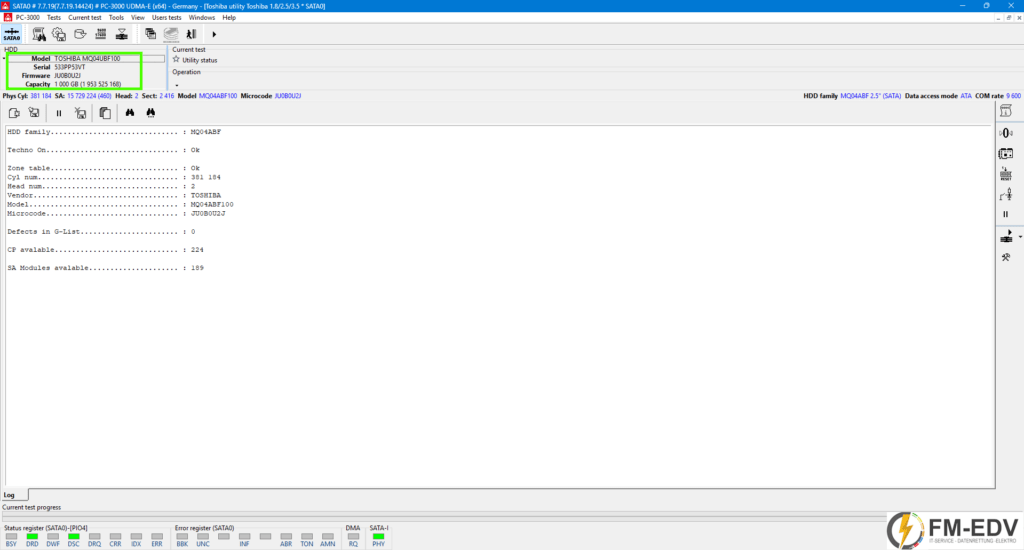Click the DSC status register indicator
The width and height of the screenshot is (1024, 550).
(74, 540)
